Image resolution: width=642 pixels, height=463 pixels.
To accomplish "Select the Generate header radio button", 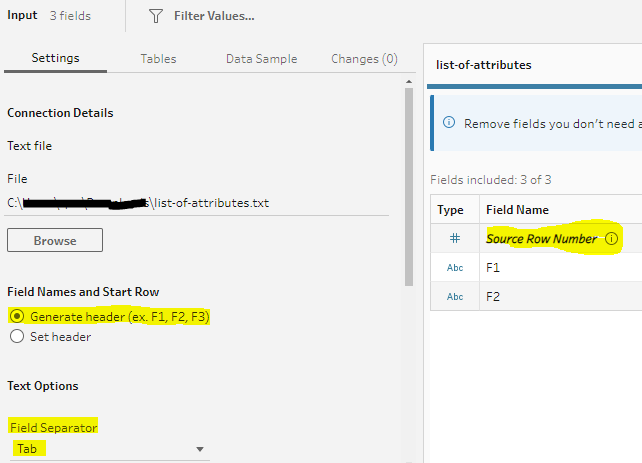I will [16, 316].
